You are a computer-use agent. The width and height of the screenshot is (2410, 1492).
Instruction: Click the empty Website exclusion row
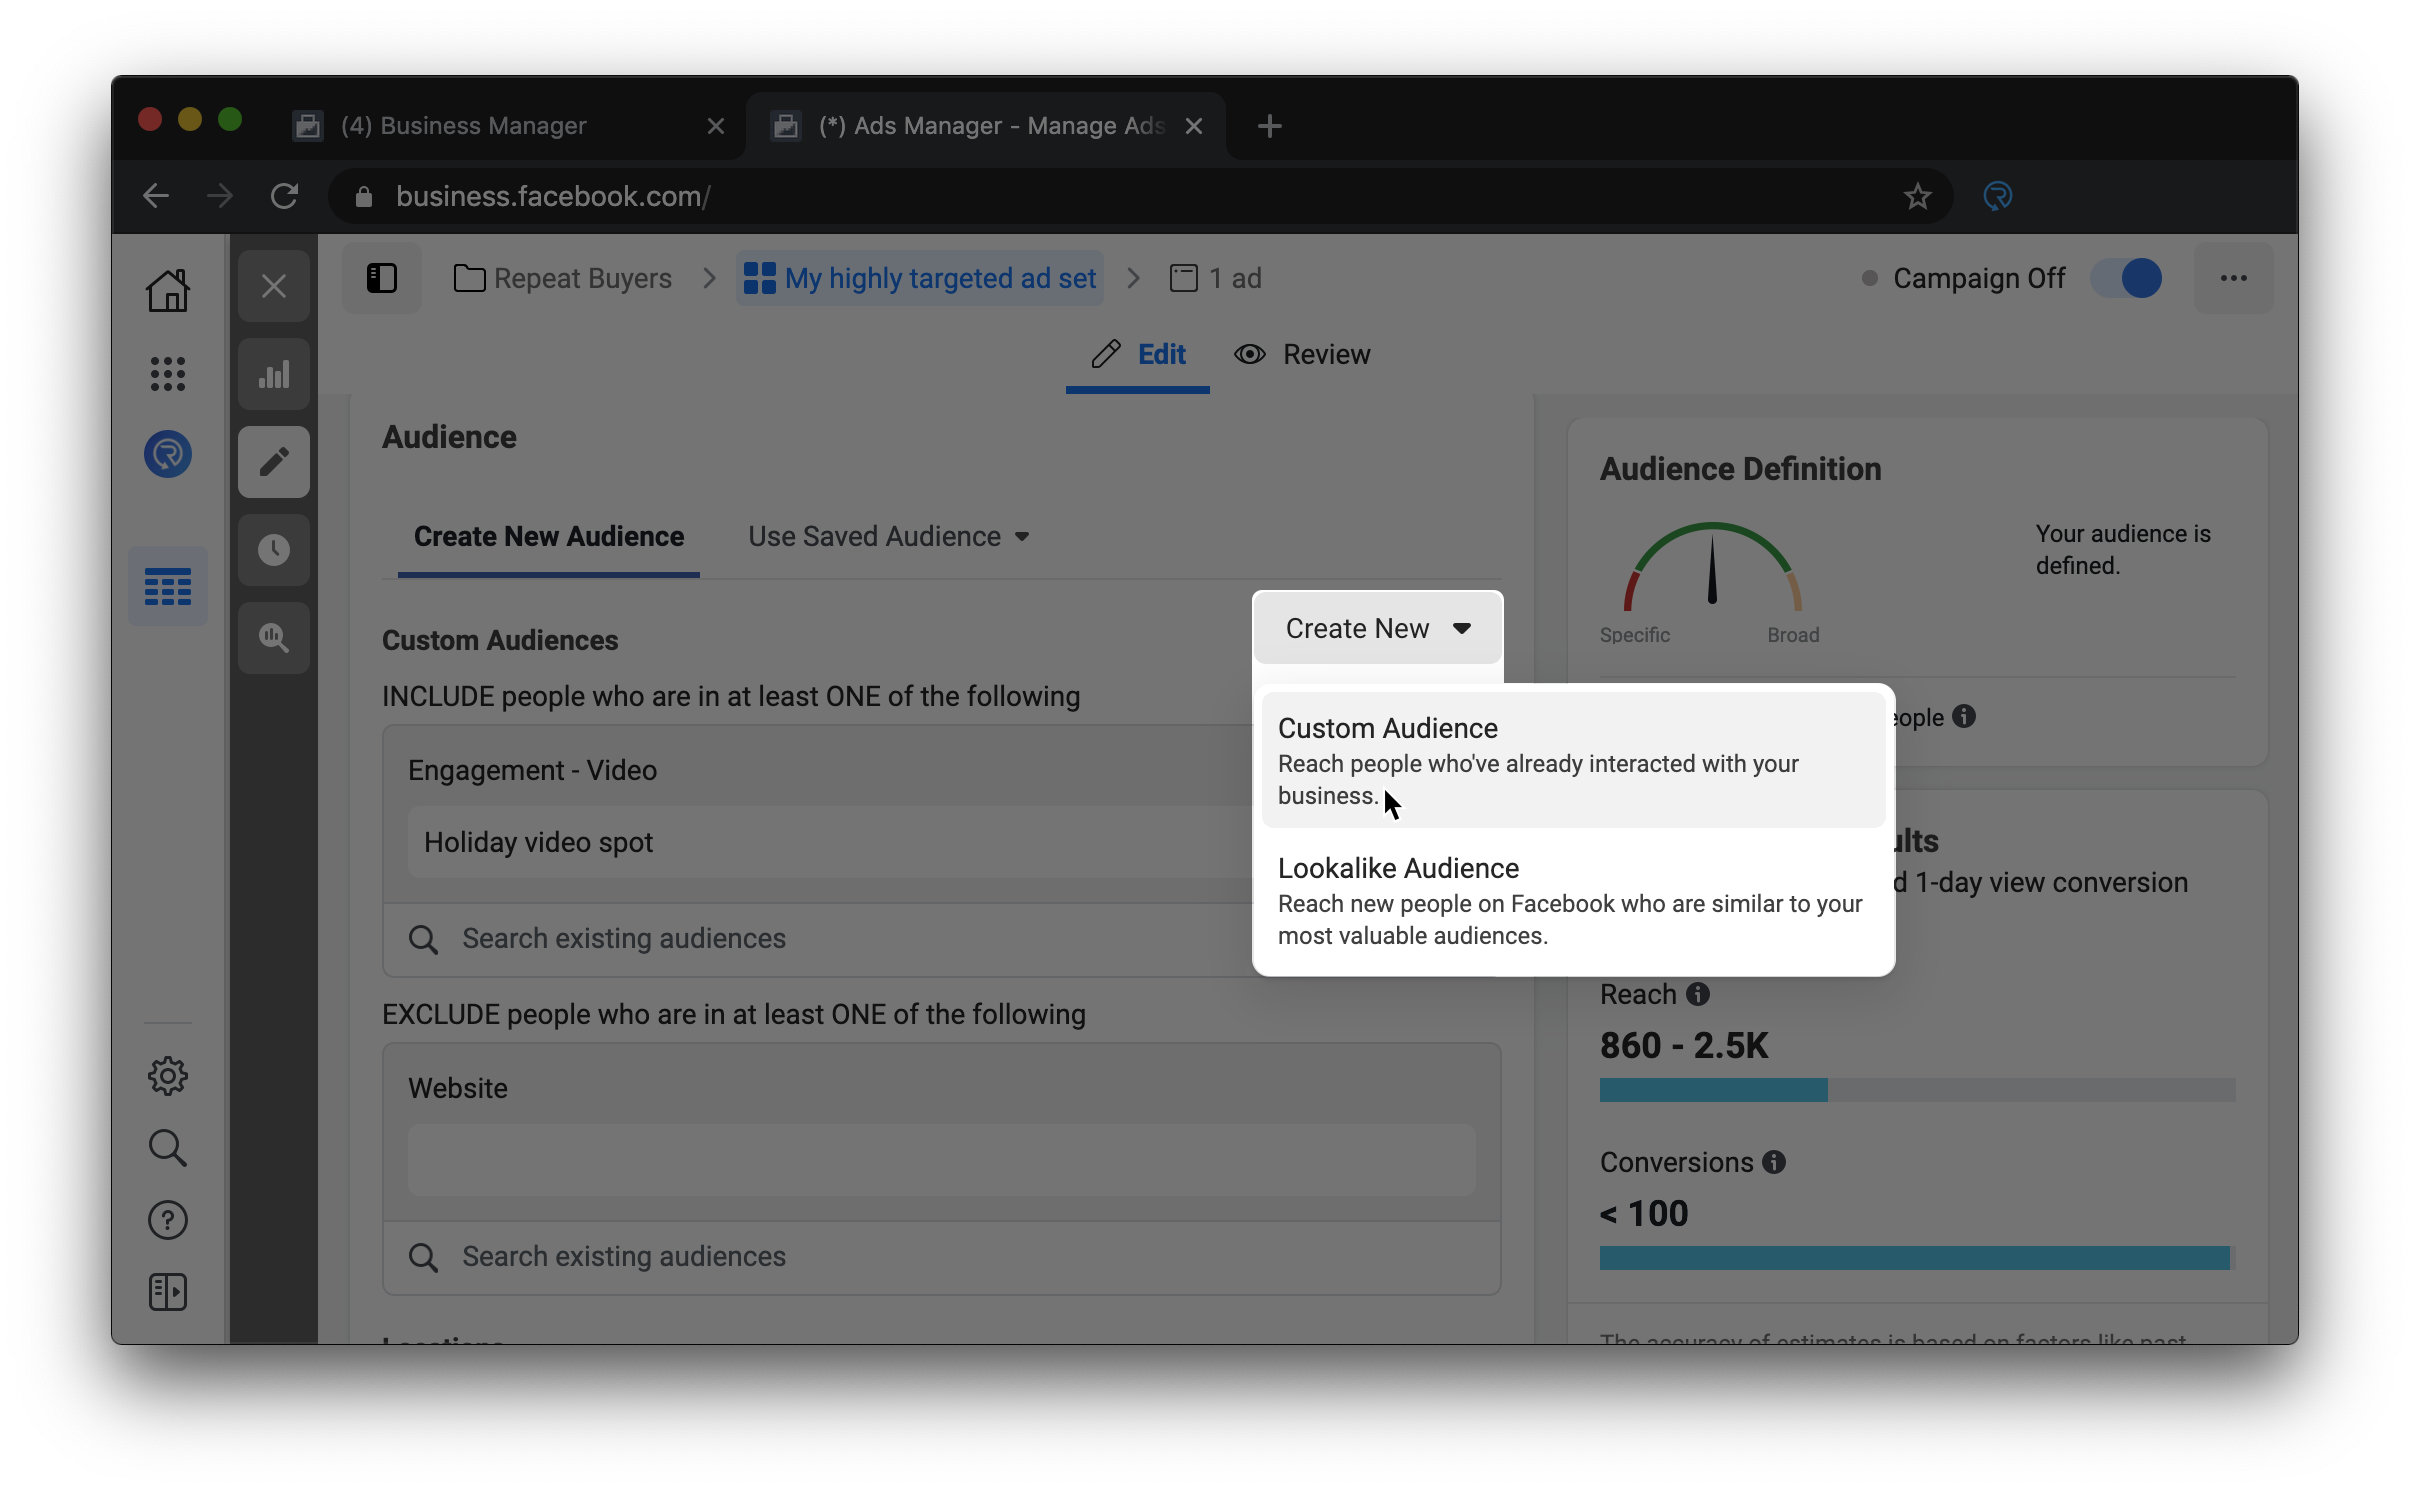pyautogui.click(x=942, y=1160)
